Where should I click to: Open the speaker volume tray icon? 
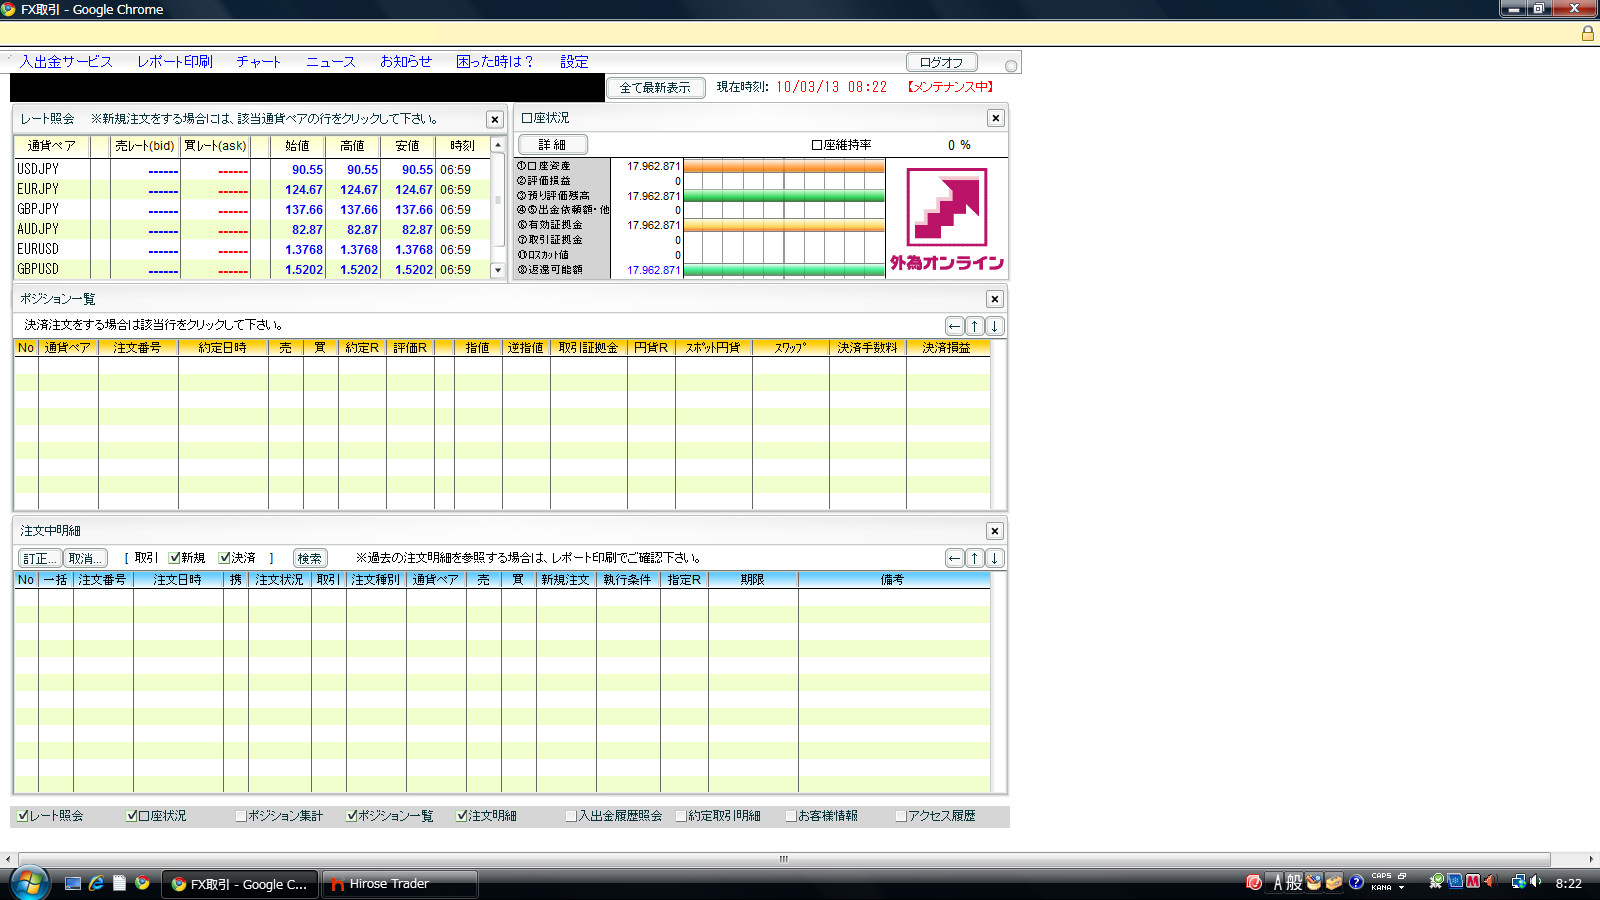pos(1535,881)
